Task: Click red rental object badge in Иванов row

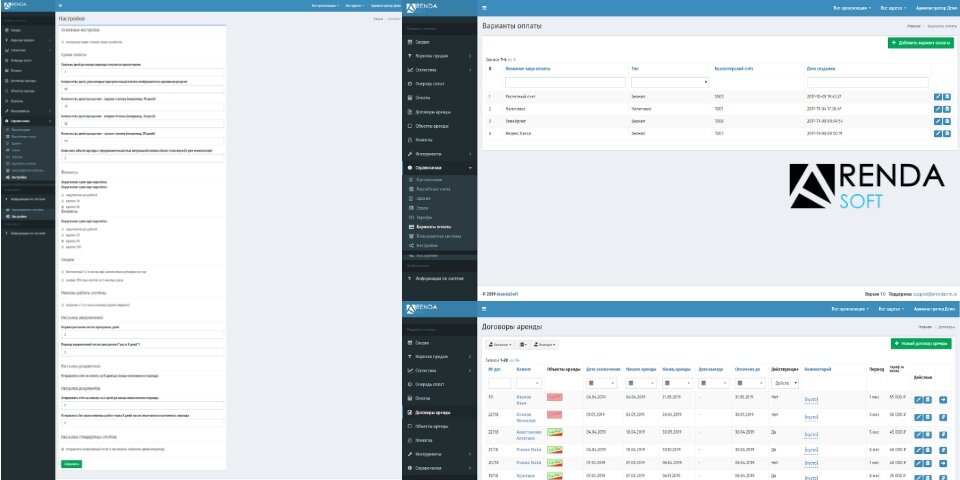Action: 555,397
